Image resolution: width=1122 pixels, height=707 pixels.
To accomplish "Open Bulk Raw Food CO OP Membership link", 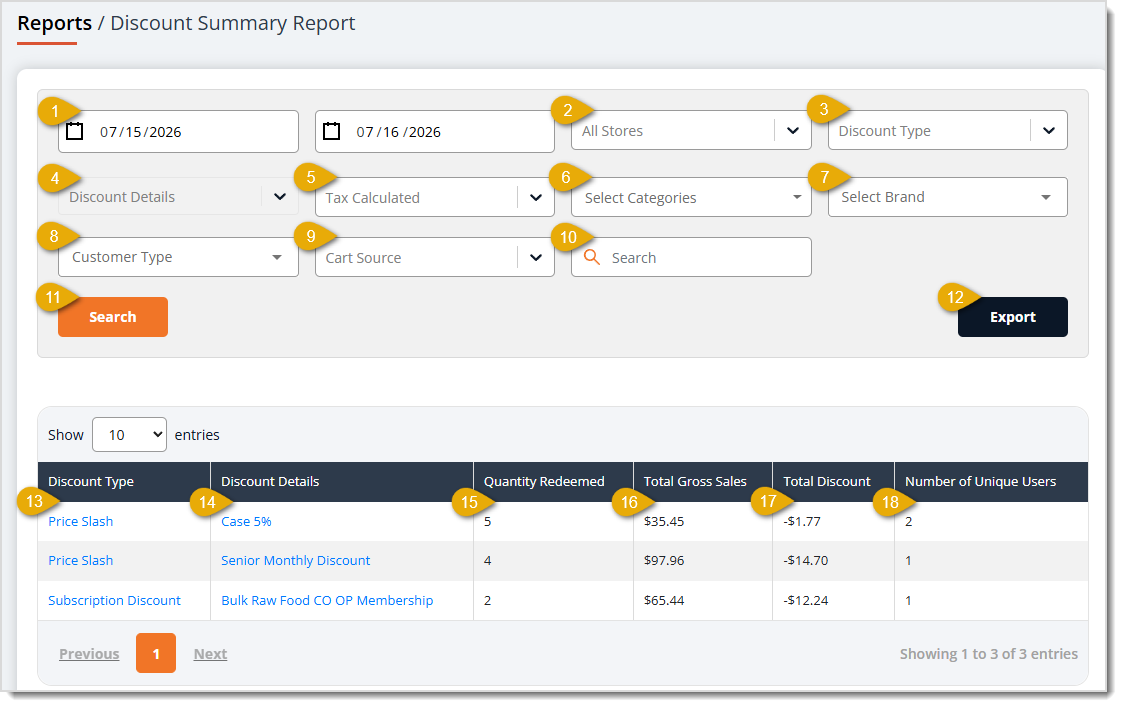I will click(x=327, y=600).
